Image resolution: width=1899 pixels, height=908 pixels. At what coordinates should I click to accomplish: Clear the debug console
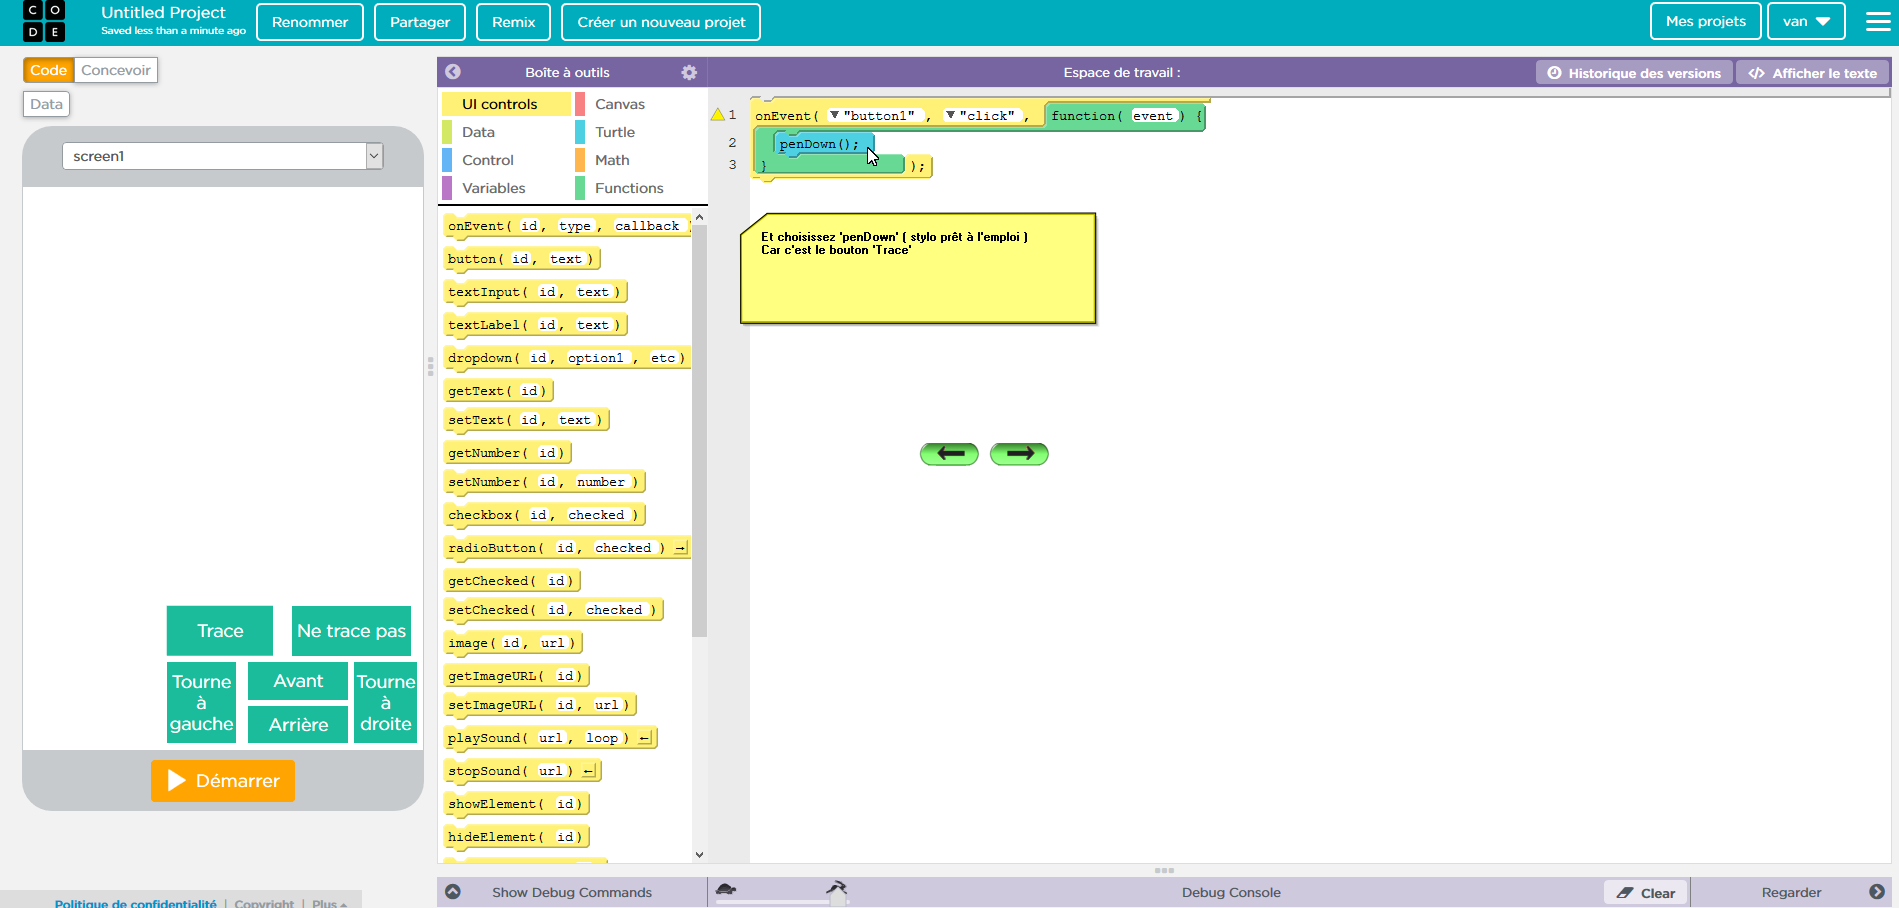click(x=1646, y=893)
